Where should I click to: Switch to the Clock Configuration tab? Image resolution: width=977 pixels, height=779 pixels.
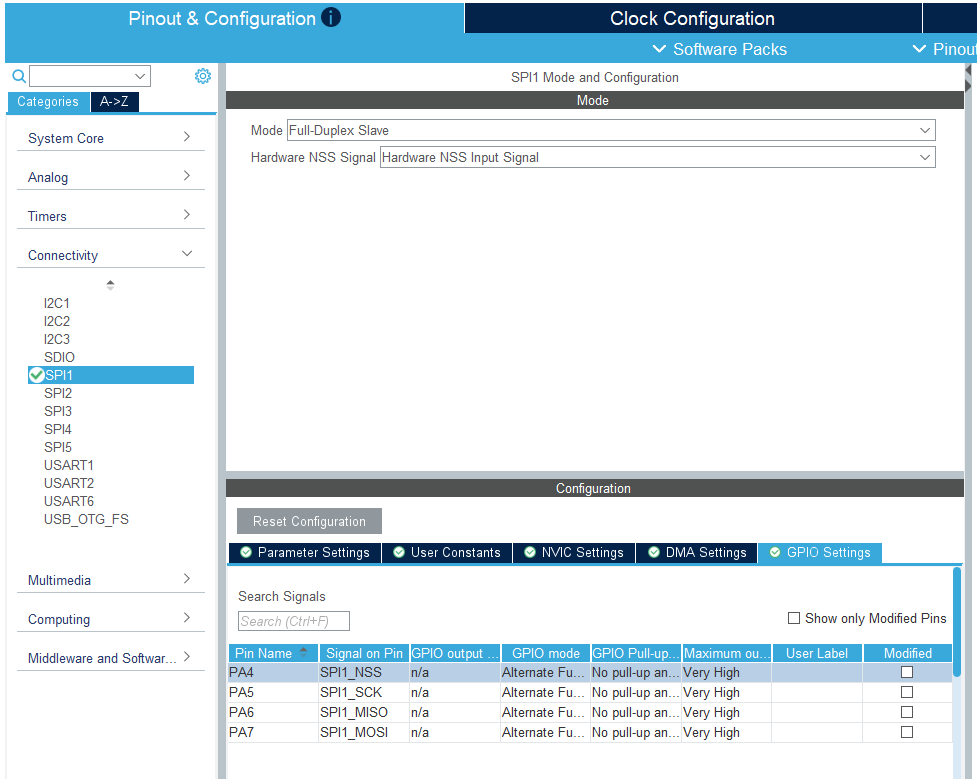[x=692, y=18]
